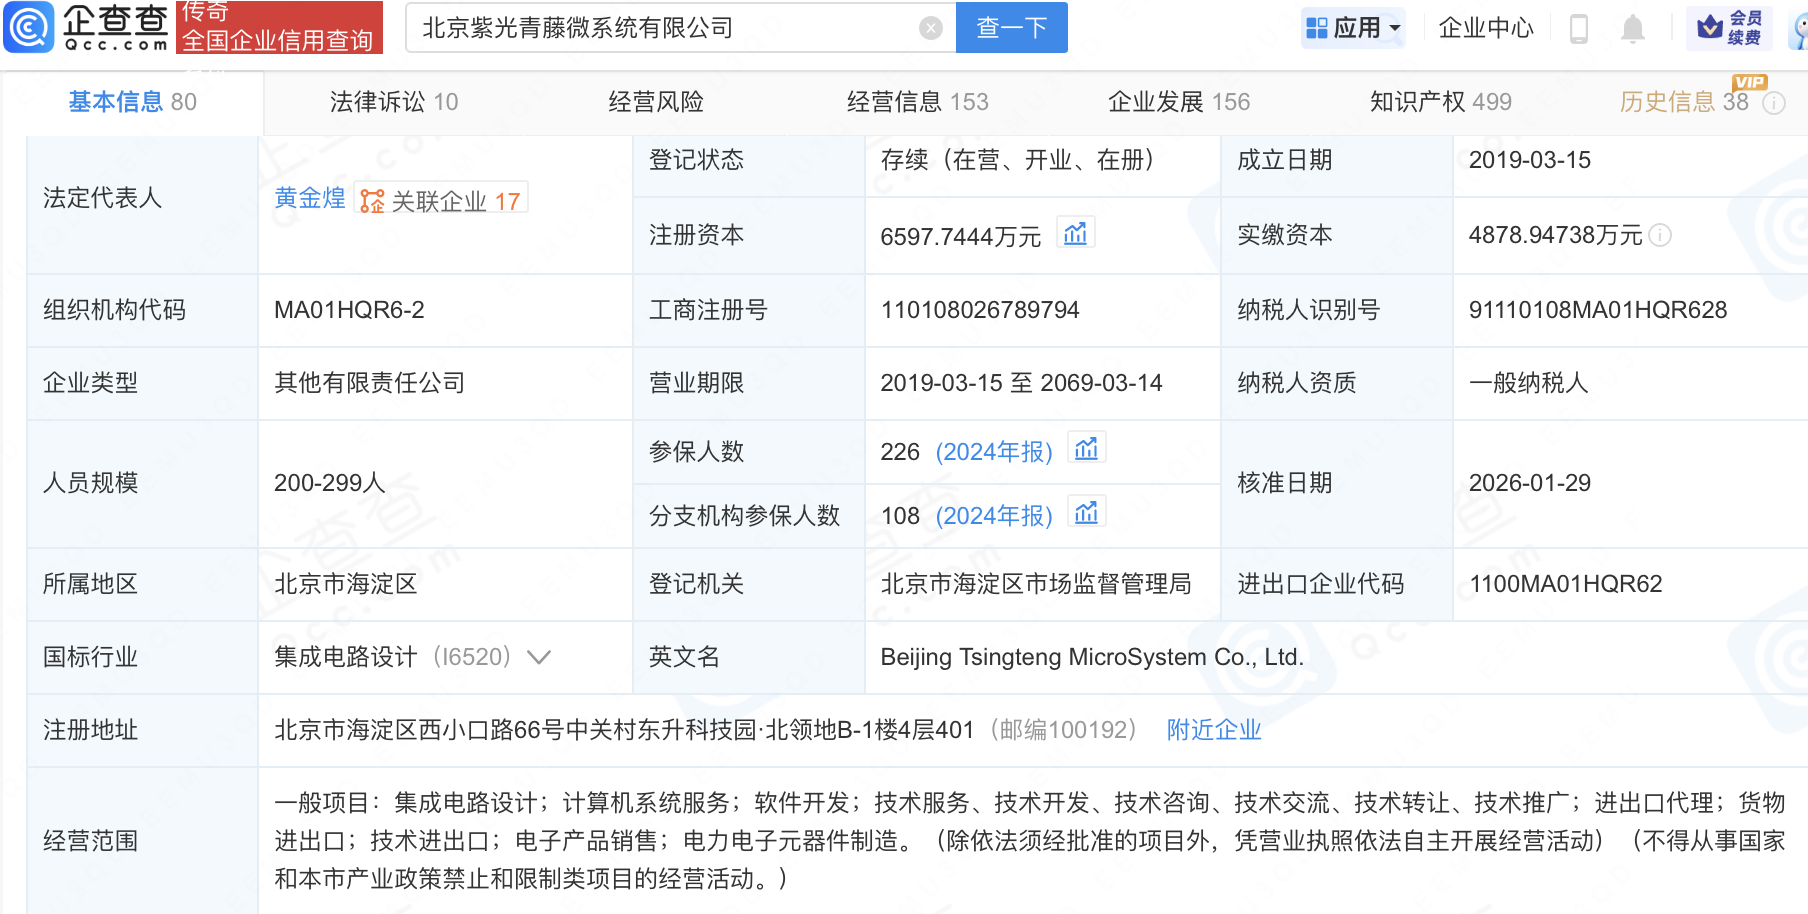Viewport: 1808px width, 914px height.
Task: Show info tooltip beside paid-in capital
Action: pyautogui.click(x=1660, y=235)
